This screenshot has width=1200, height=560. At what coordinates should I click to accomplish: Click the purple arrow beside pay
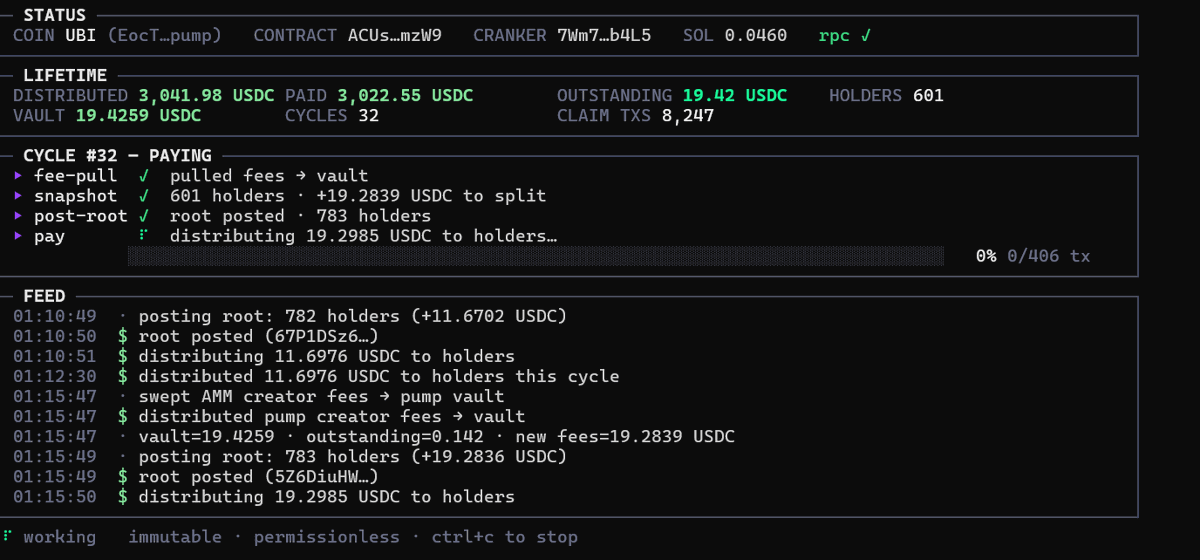pyautogui.click(x=19, y=236)
